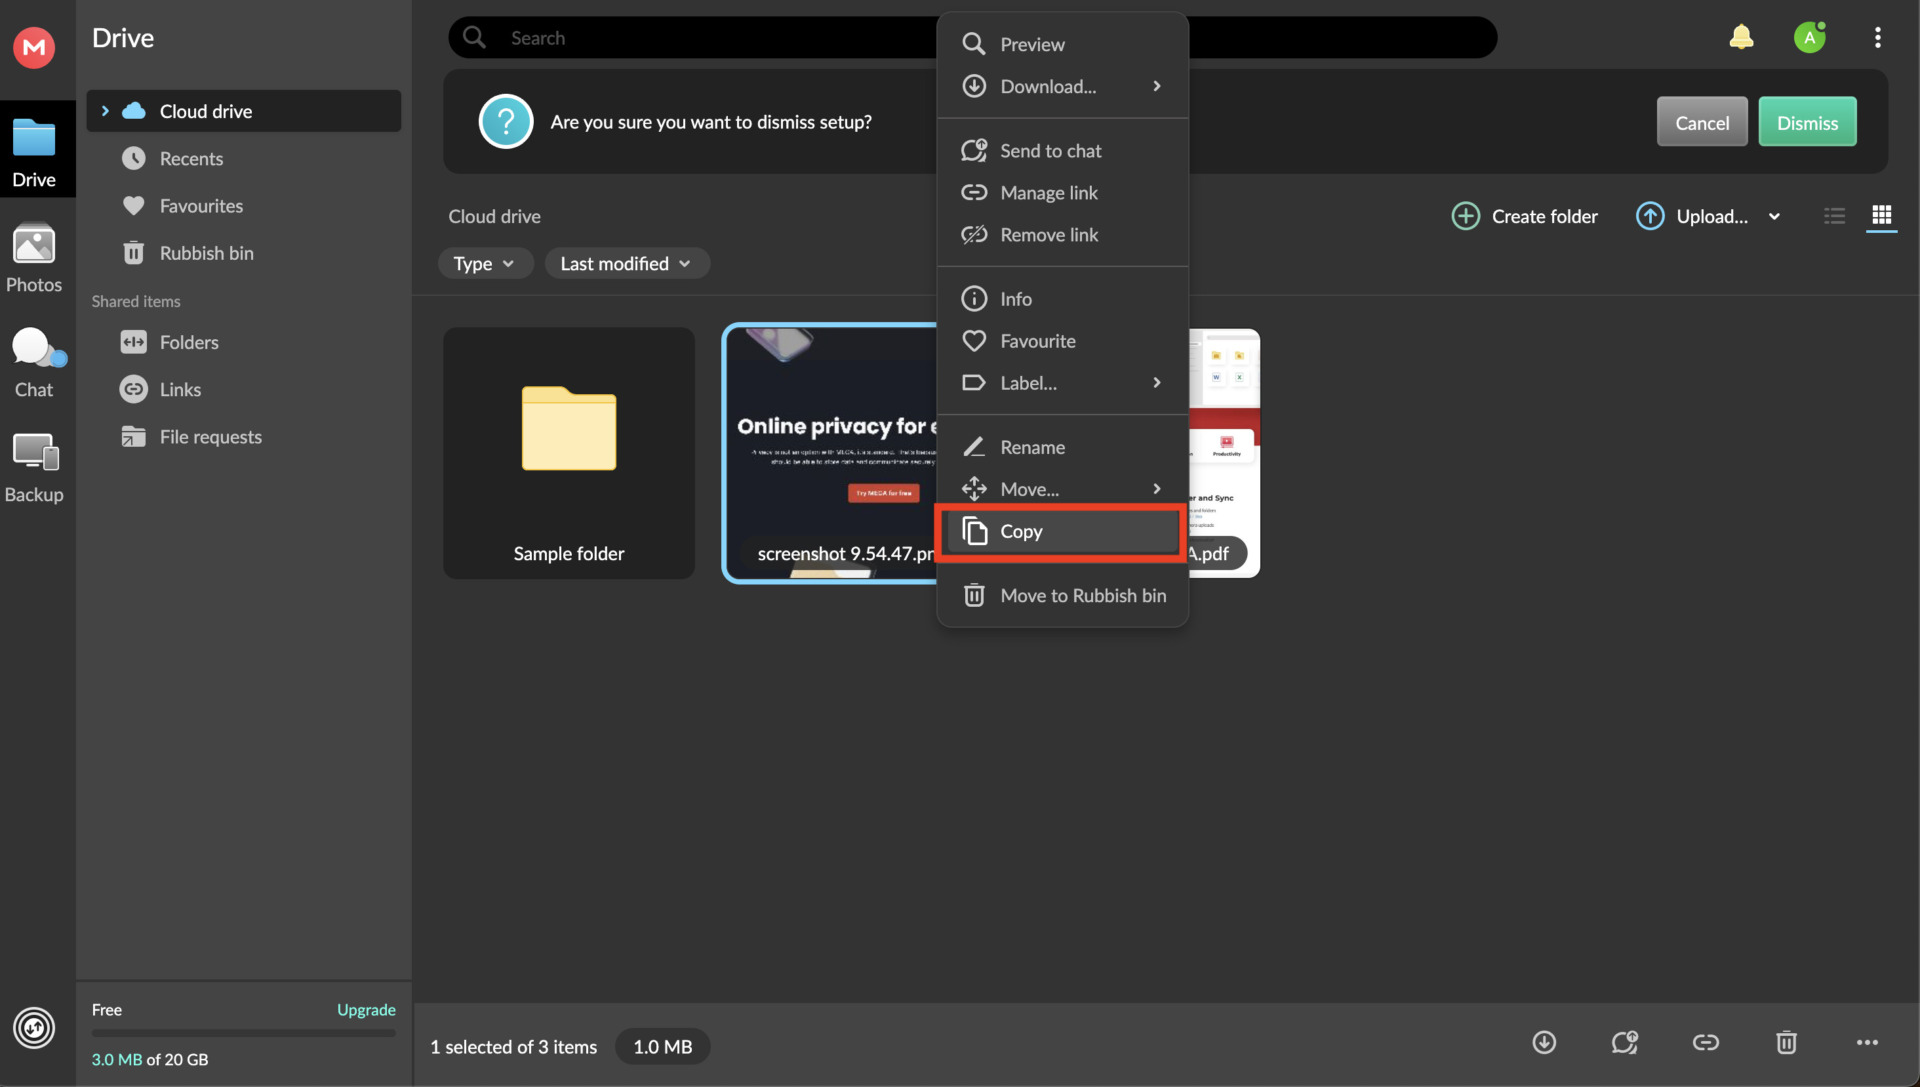Open the Type filter dropdown
This screenshot has height=1087, width=1920.
485,263
